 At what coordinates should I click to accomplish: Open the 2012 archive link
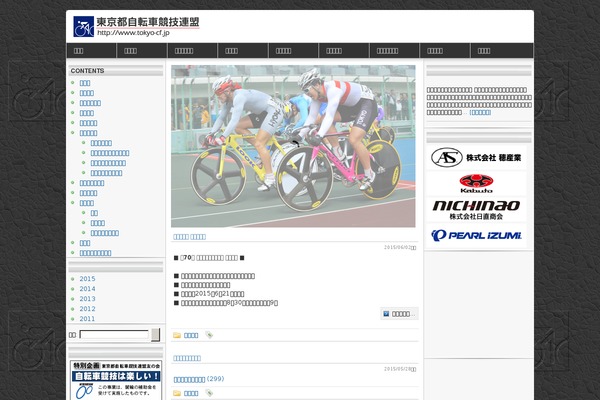coord(87,309)
